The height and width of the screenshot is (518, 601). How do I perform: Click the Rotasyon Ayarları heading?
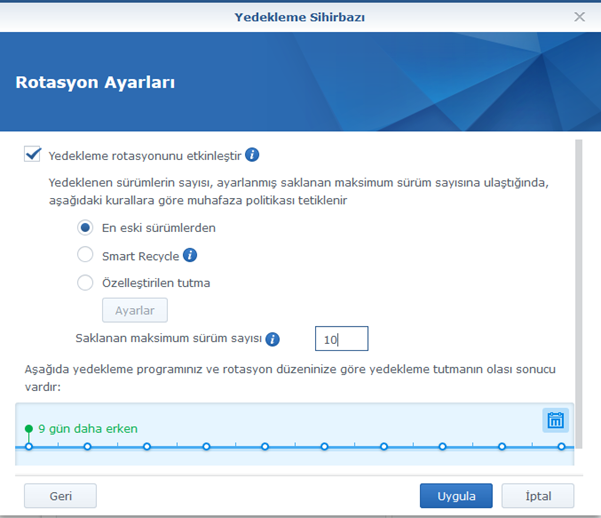click(95, 82)
